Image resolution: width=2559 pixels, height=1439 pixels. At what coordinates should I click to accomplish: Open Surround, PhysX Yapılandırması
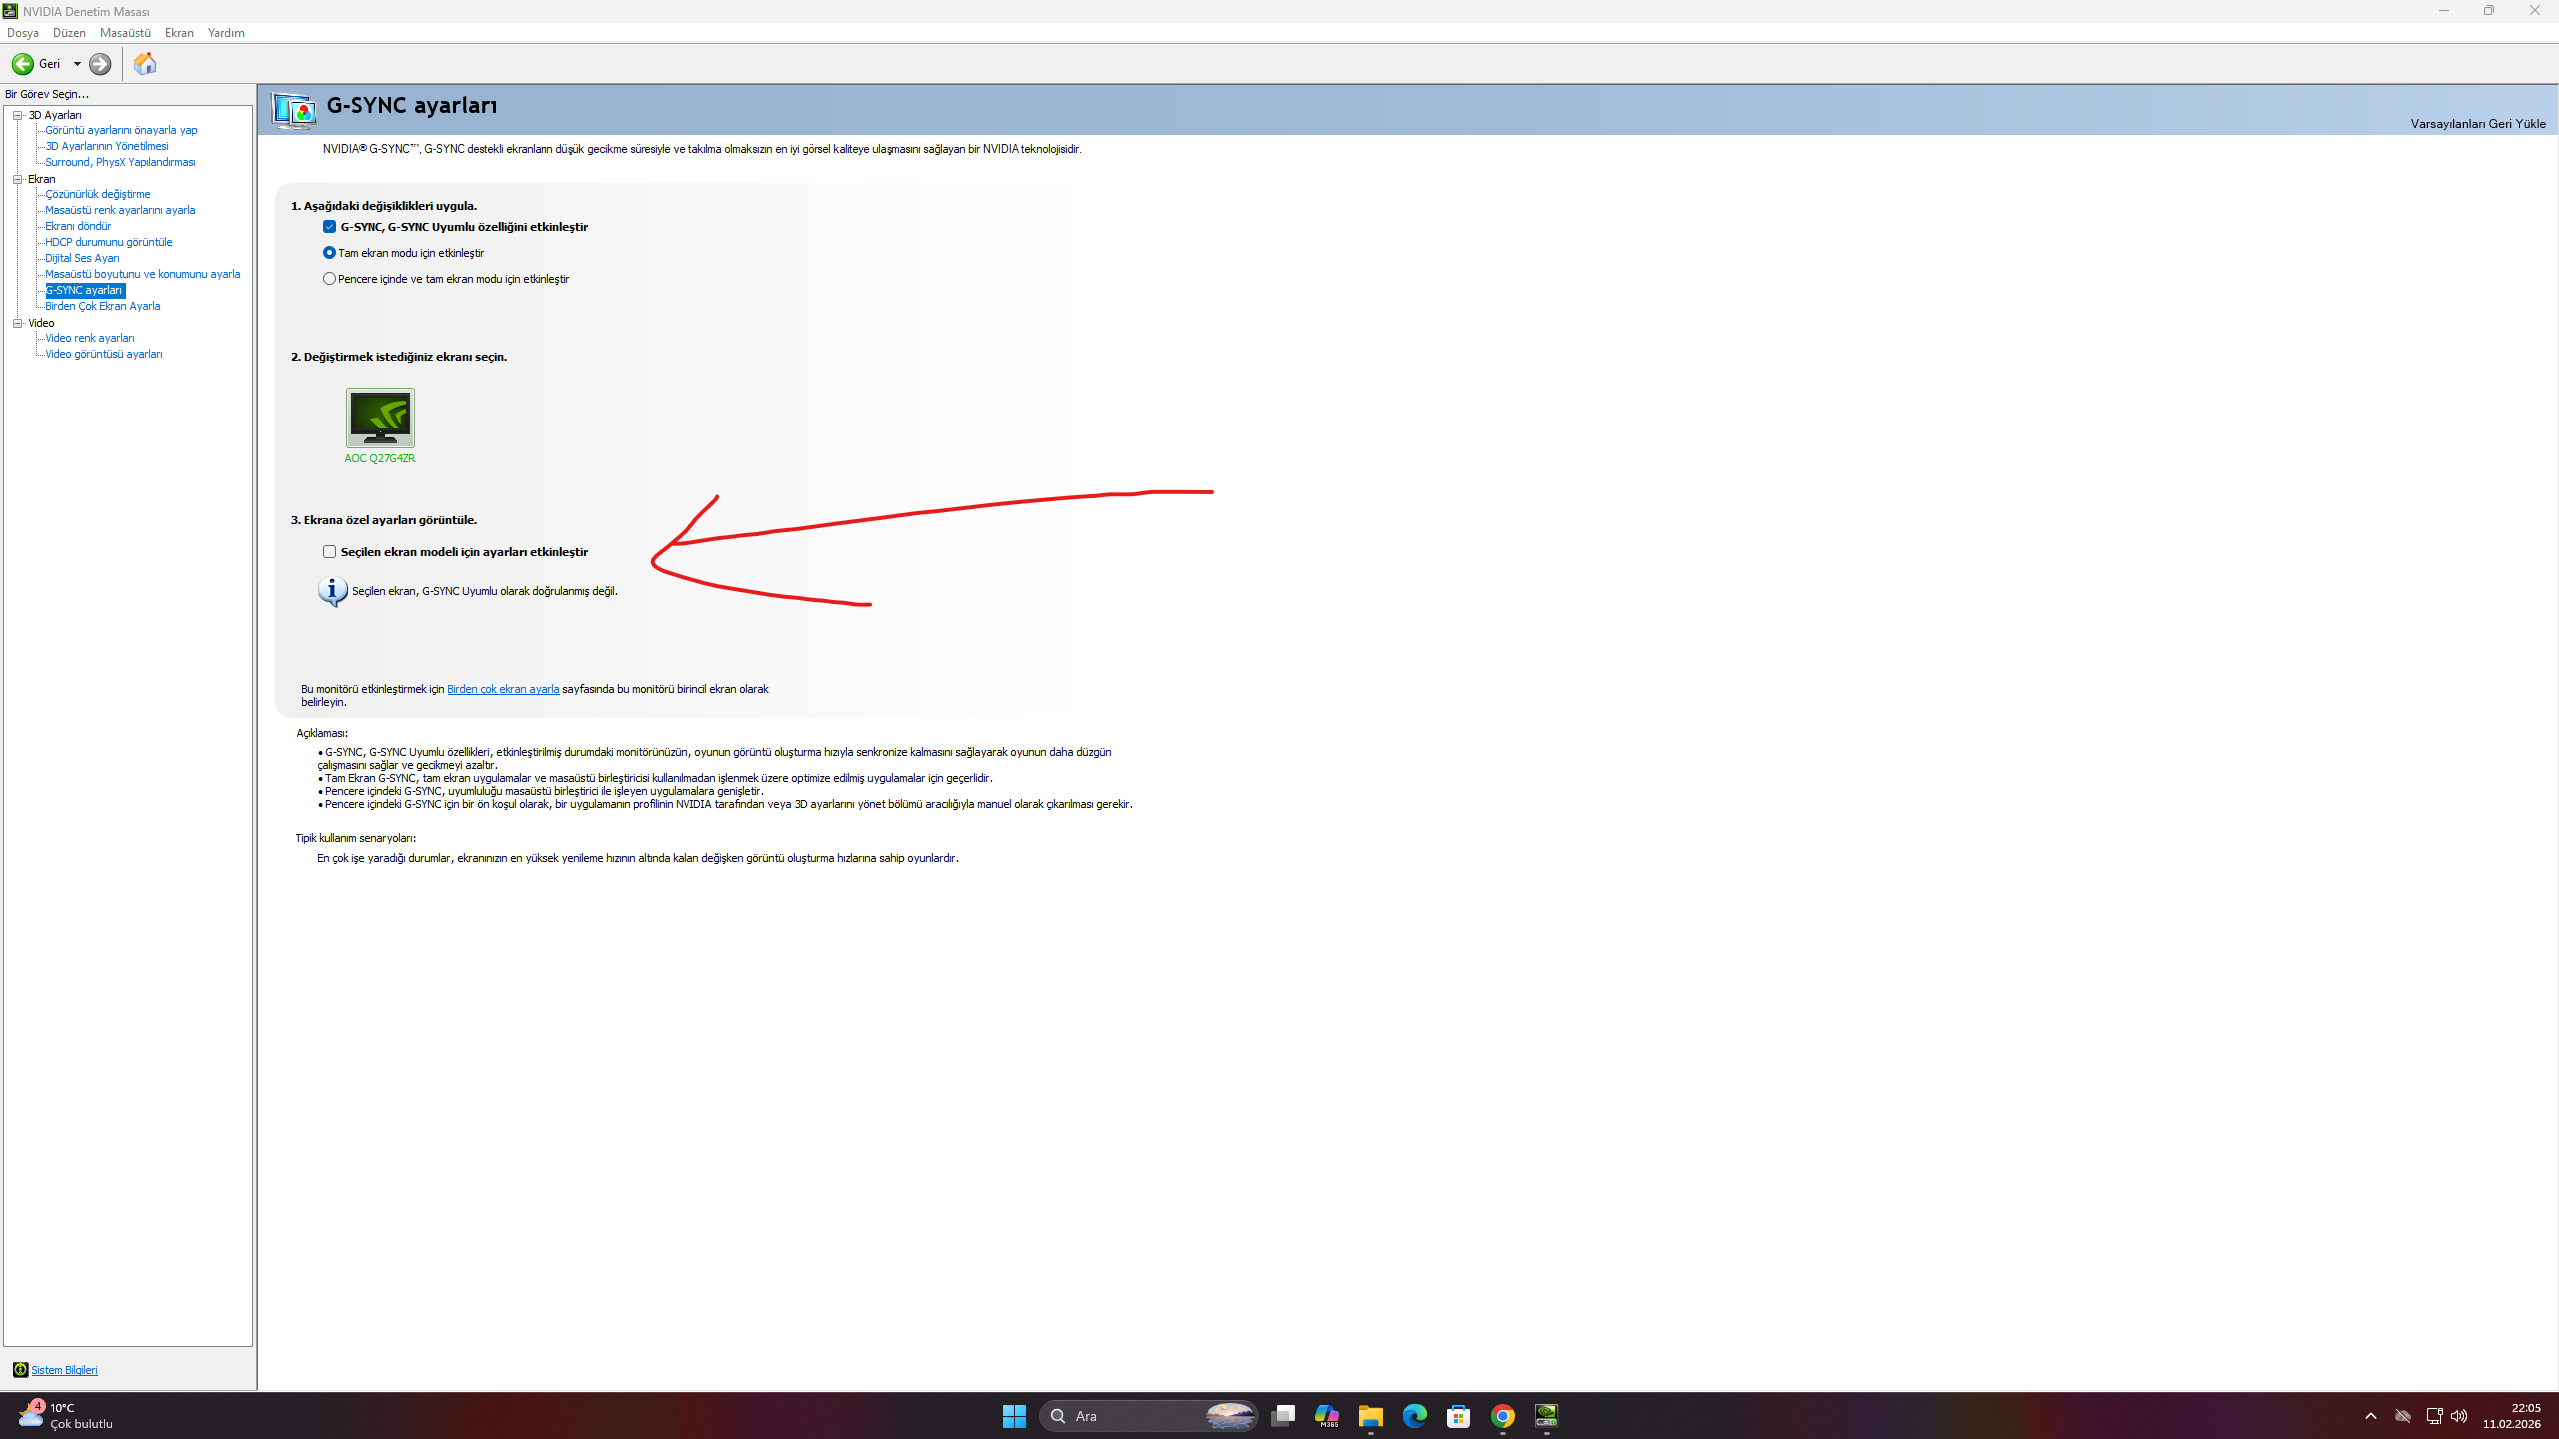click(120, 162)
